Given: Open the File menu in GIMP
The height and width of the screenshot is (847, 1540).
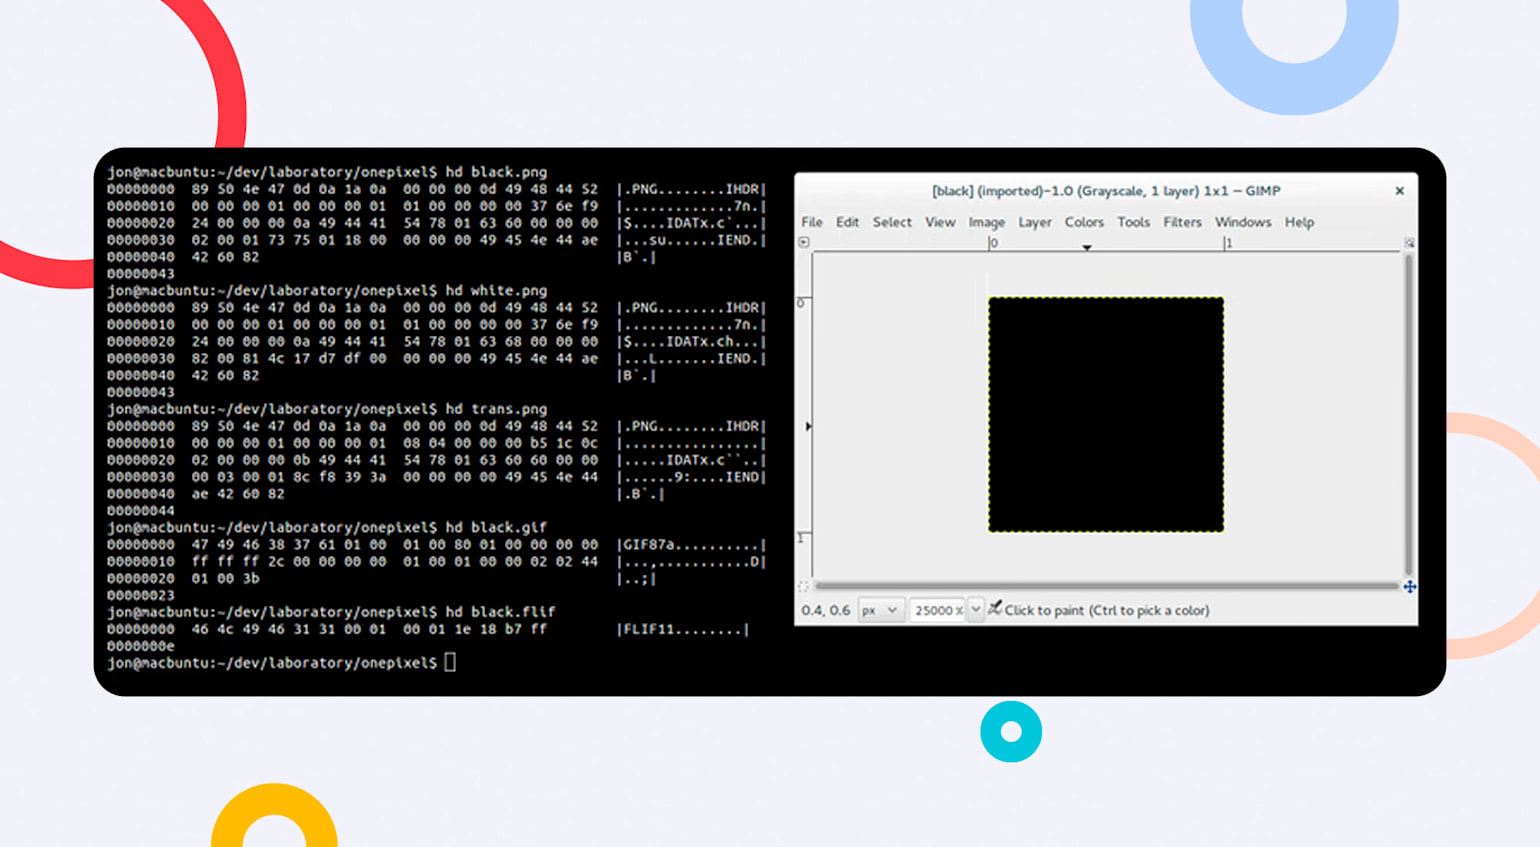Looking at the screenshot, I should (x=812, y=222).
